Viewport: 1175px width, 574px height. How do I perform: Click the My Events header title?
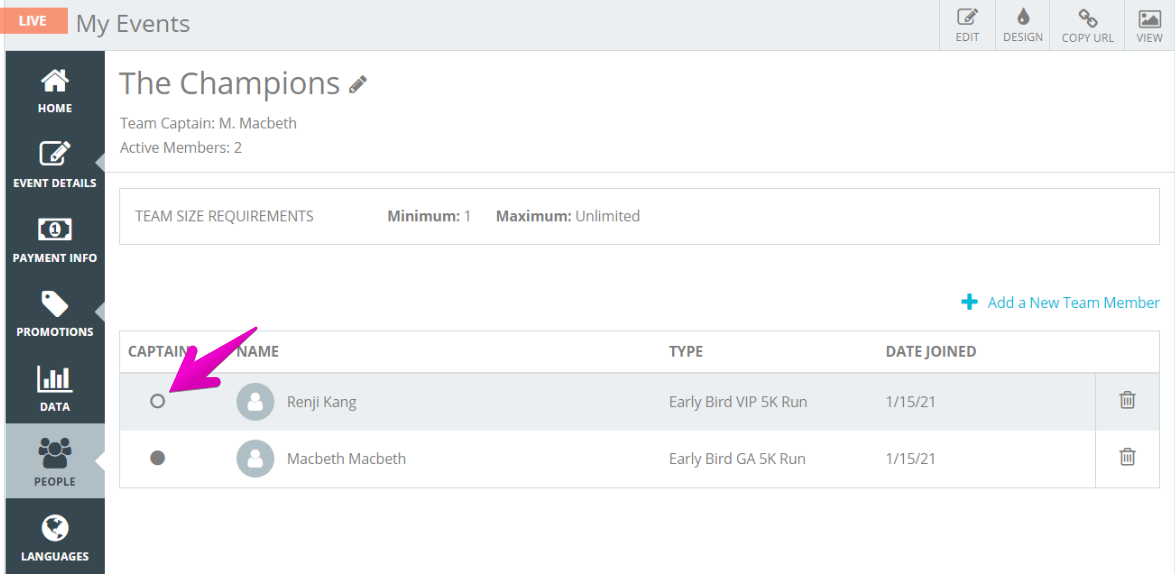tap(133, 24)
